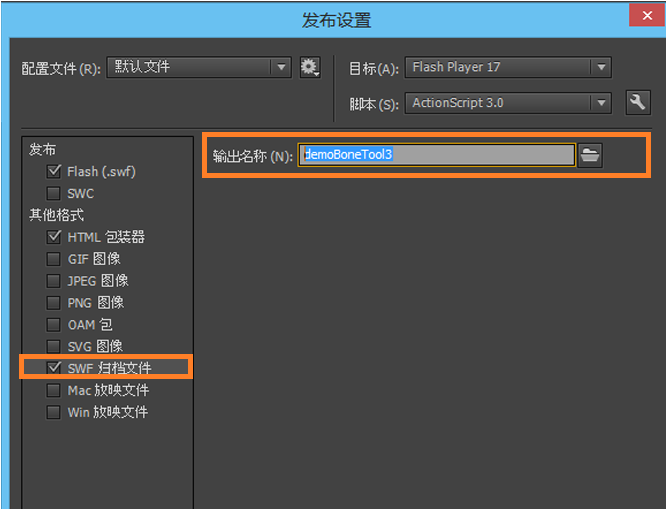Select the SVG 图像 label
Viewport: 667px width, 510px height.
(95, 346)
